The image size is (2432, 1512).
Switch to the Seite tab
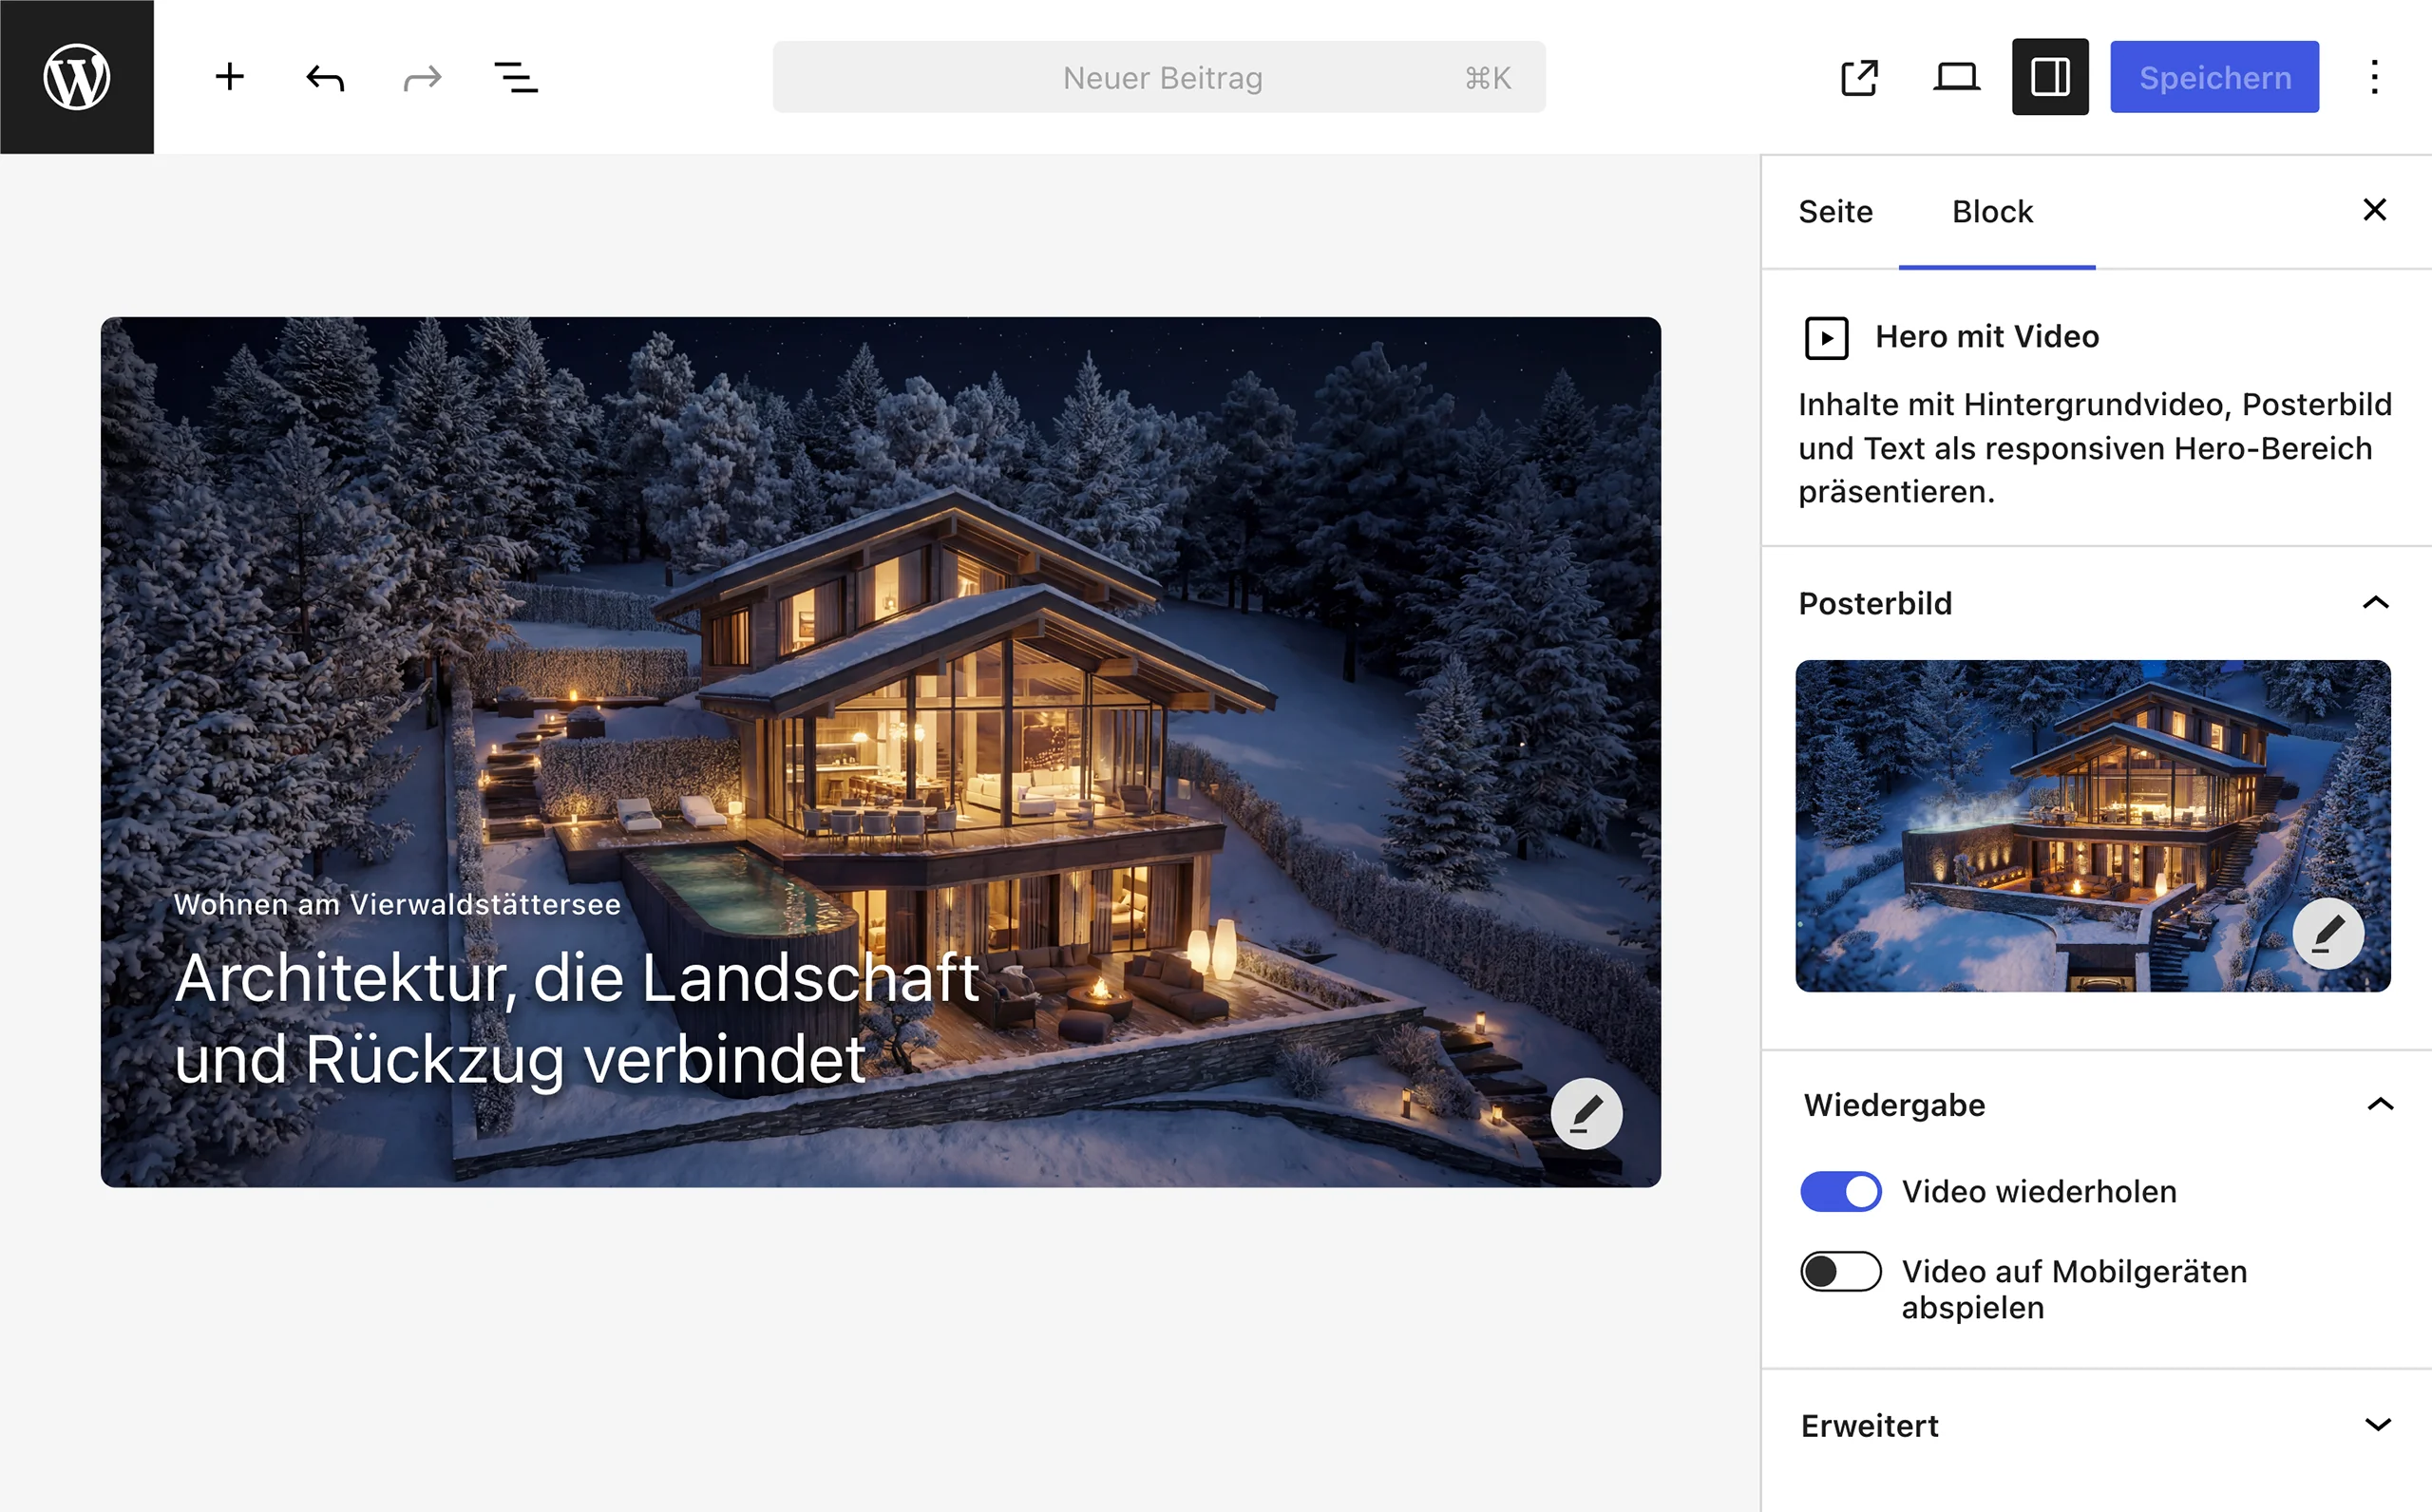click(1835, 212)
